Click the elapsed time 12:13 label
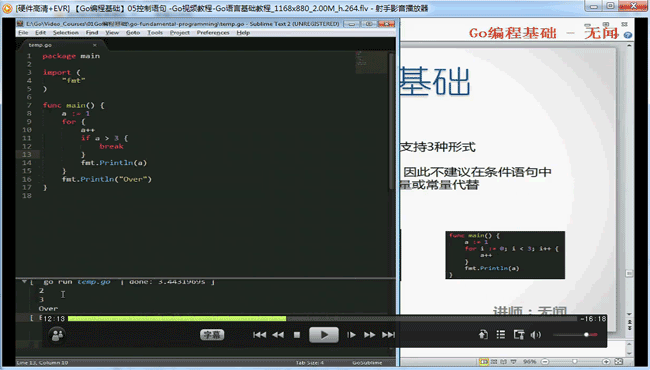Viewport: 650px width, 370px height. 54,319
